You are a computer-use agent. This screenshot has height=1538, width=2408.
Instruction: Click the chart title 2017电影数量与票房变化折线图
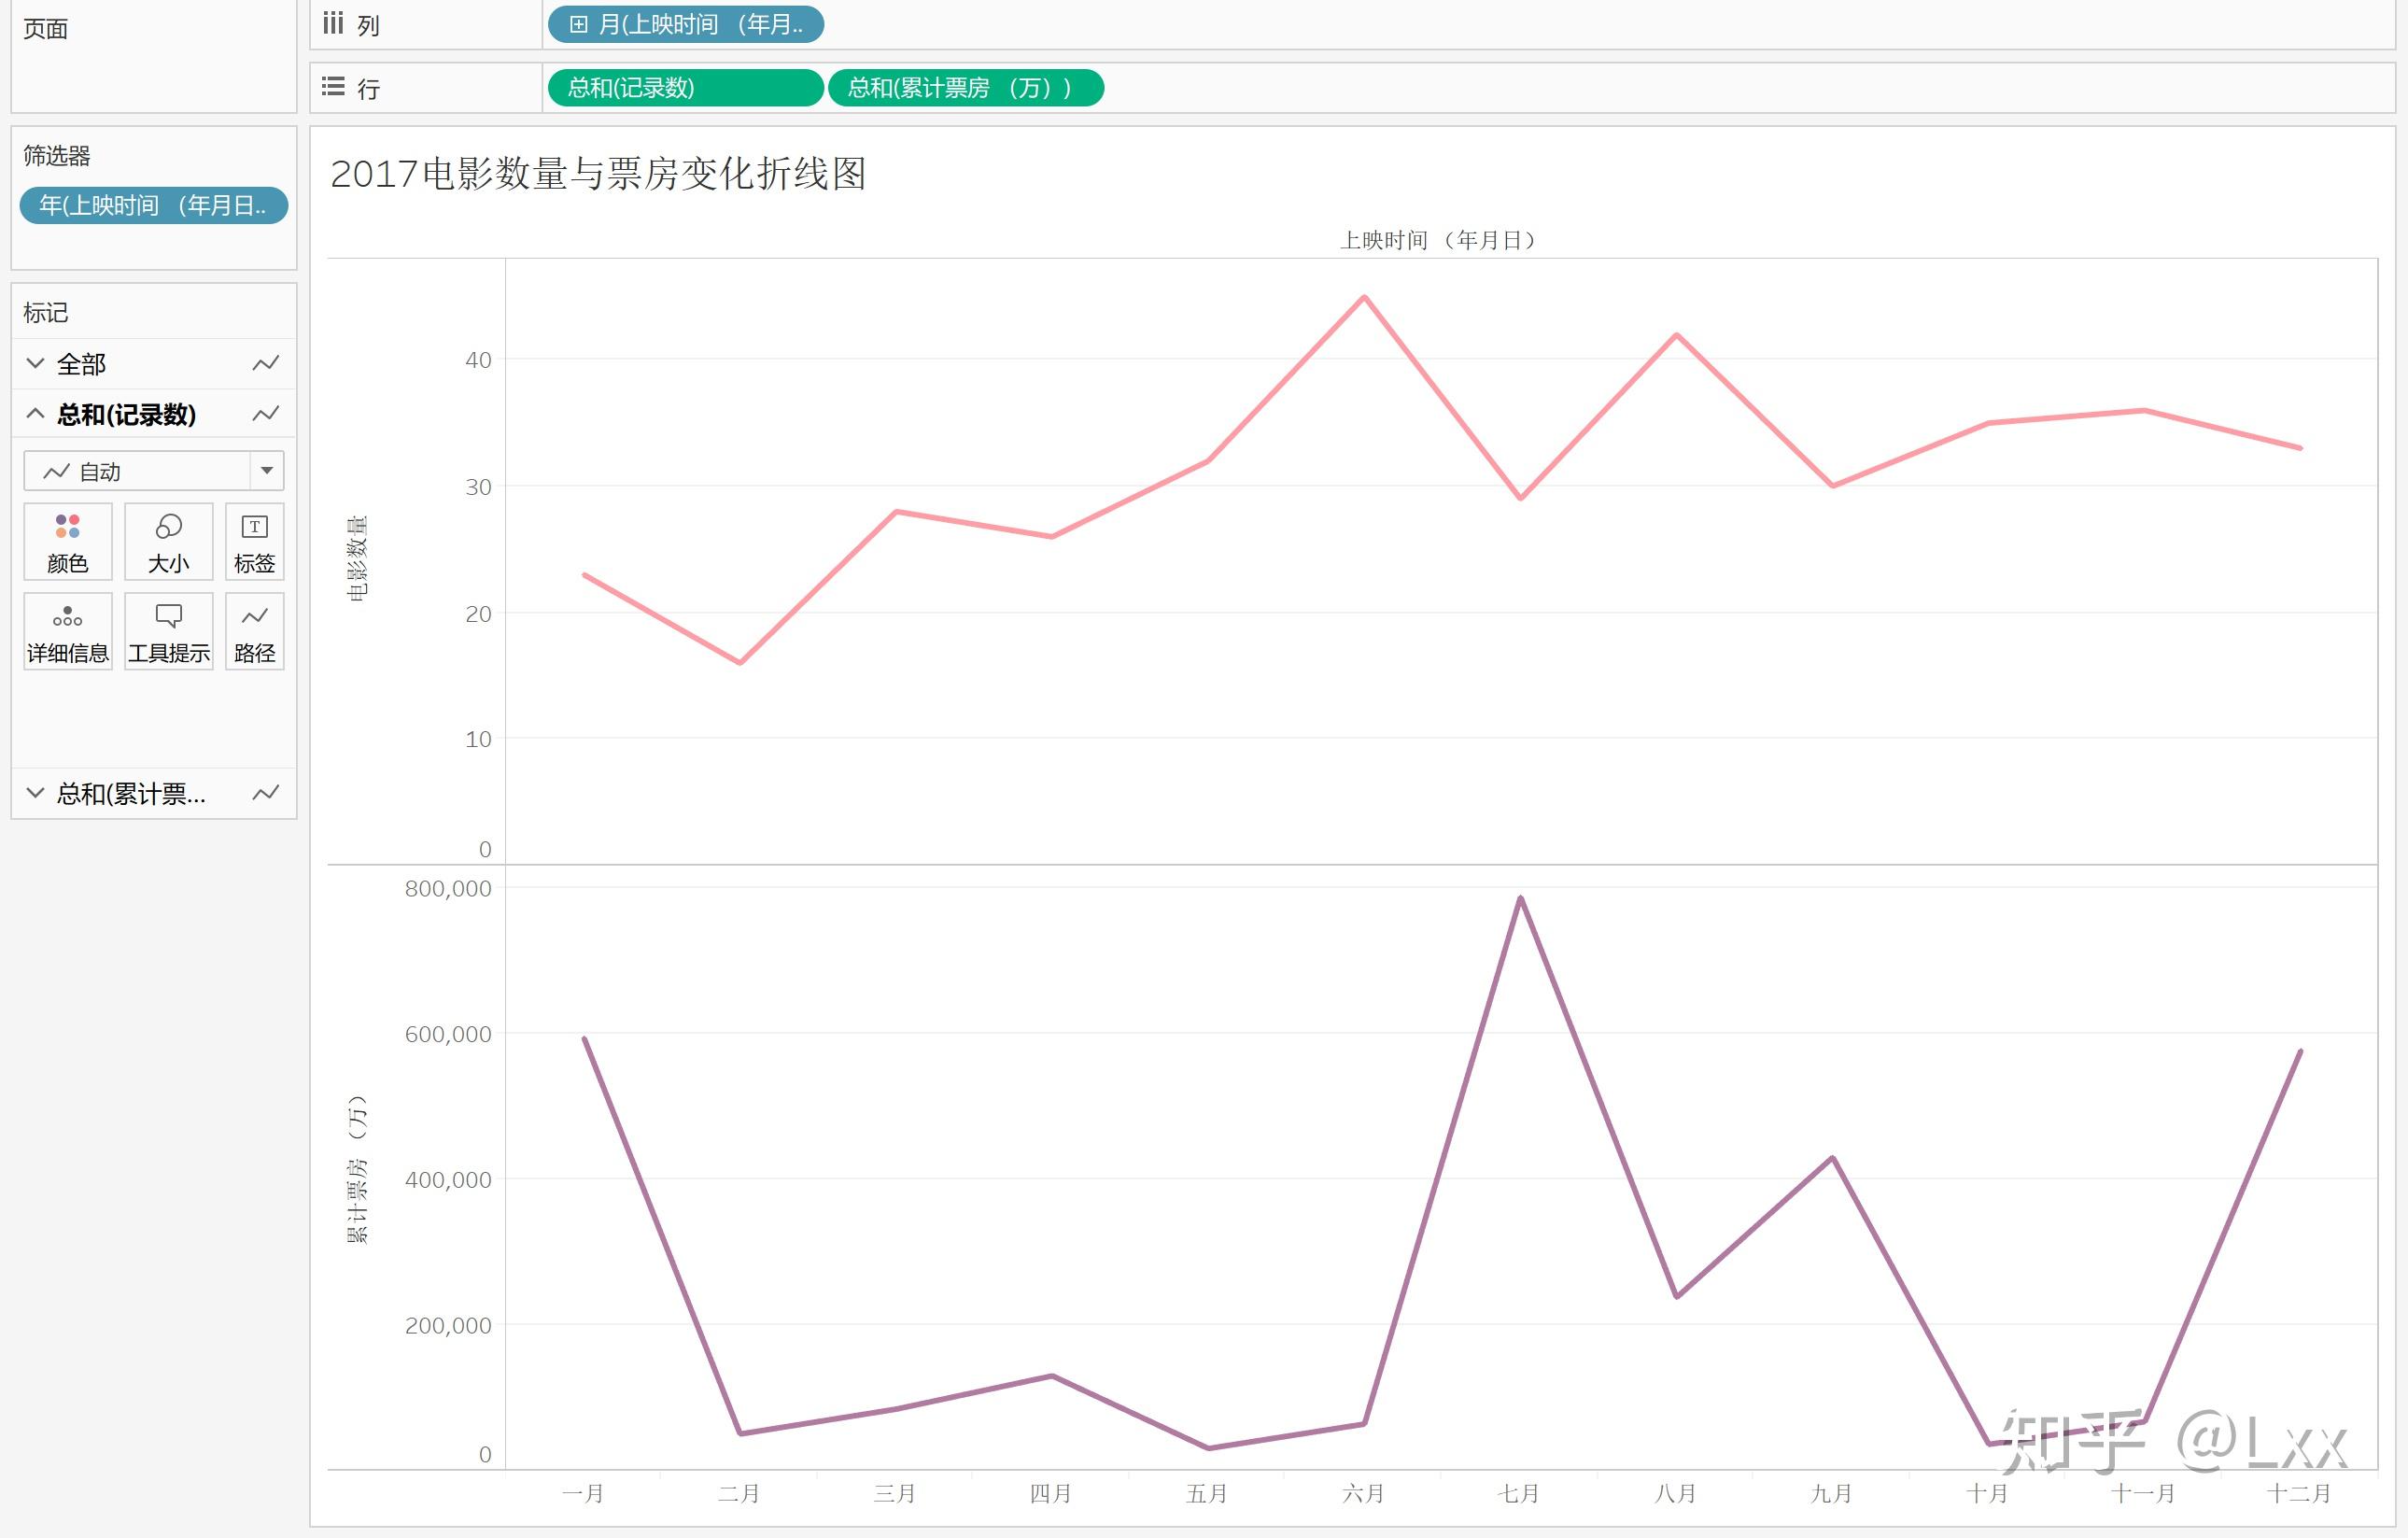[598, 174]
